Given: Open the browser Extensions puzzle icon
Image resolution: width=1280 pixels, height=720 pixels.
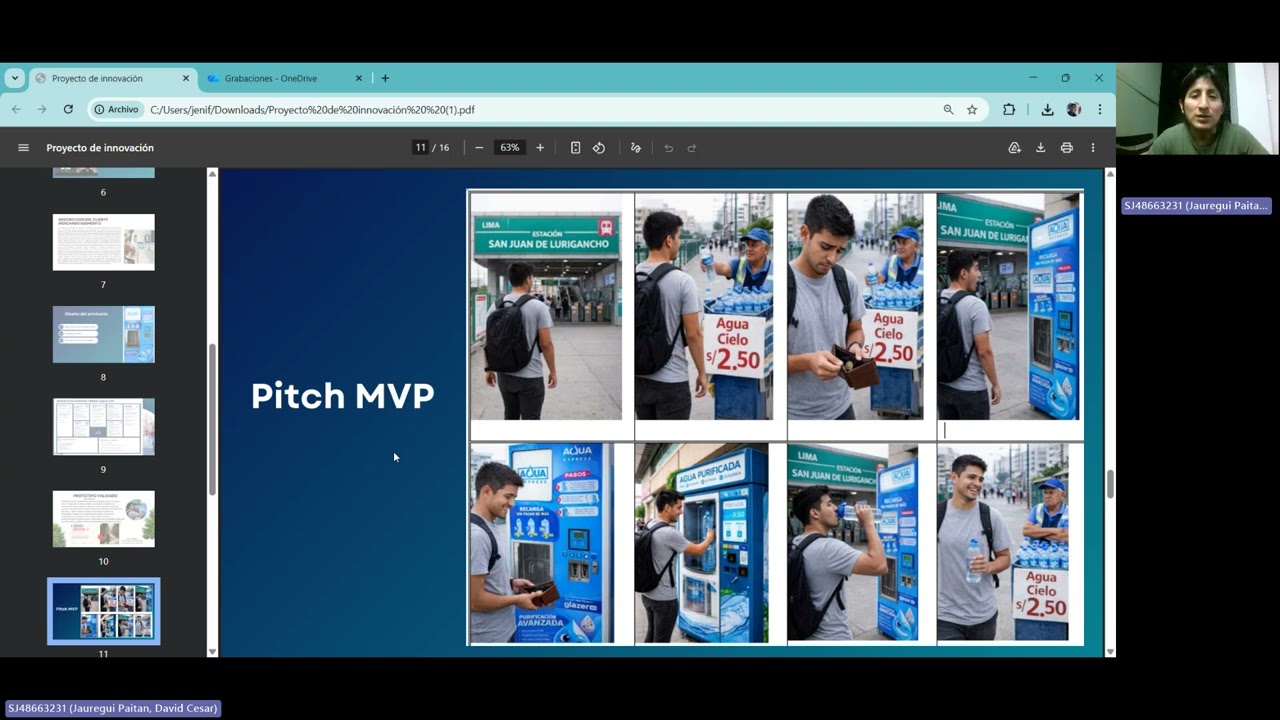Looking at the screenshot, I should point(1009,110).
